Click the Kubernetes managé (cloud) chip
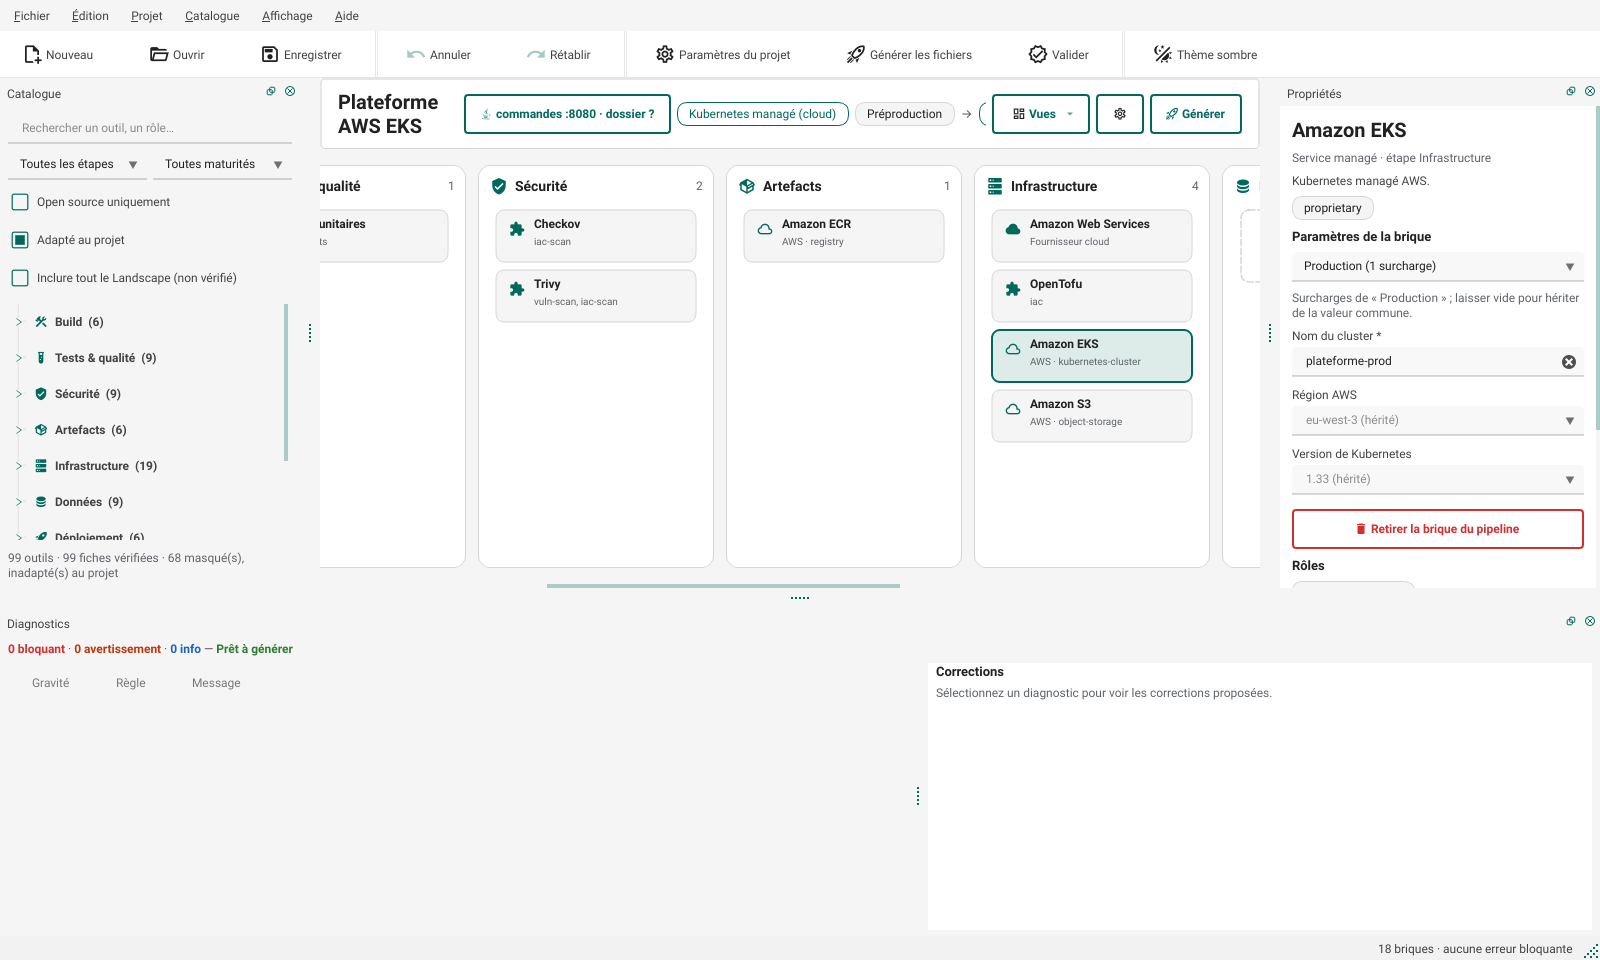This screenshot has height=960, width=1600. point(762,114)
